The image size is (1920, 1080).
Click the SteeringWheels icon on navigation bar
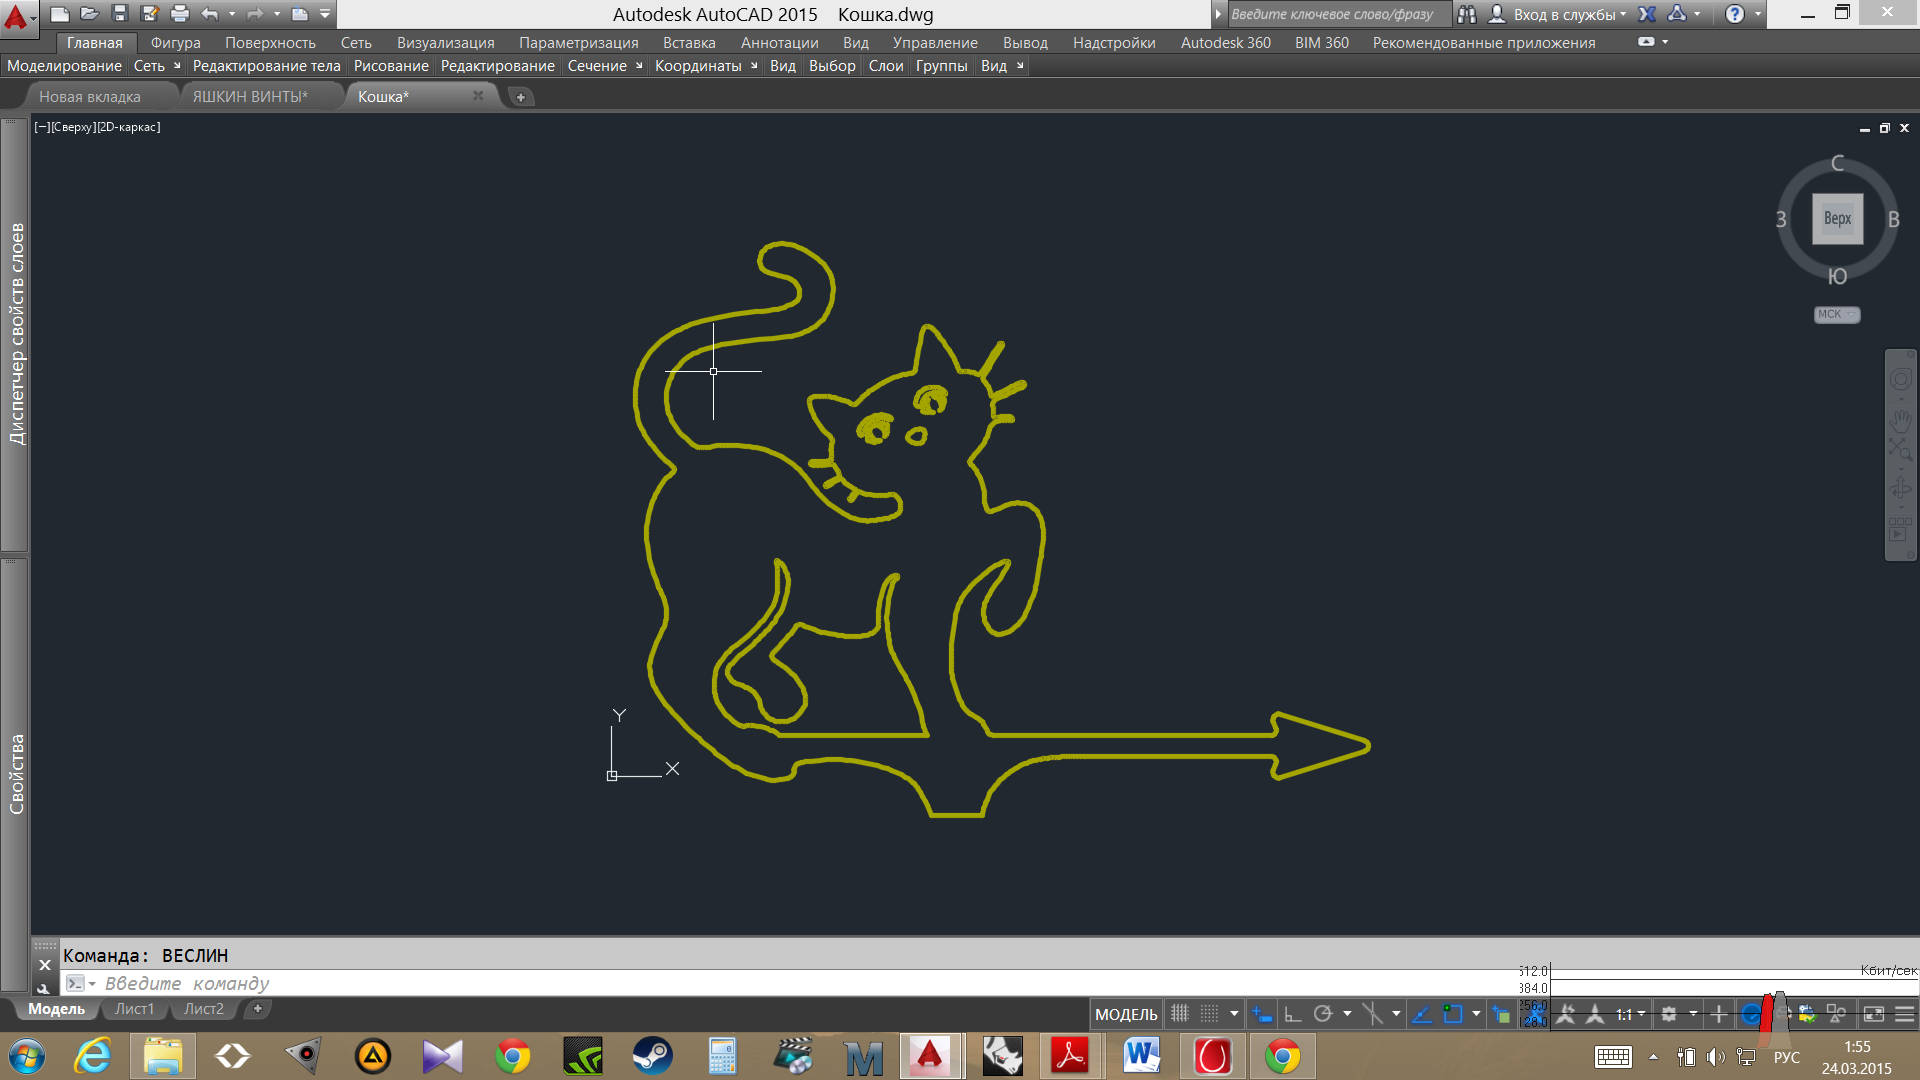click(1900, 379)
